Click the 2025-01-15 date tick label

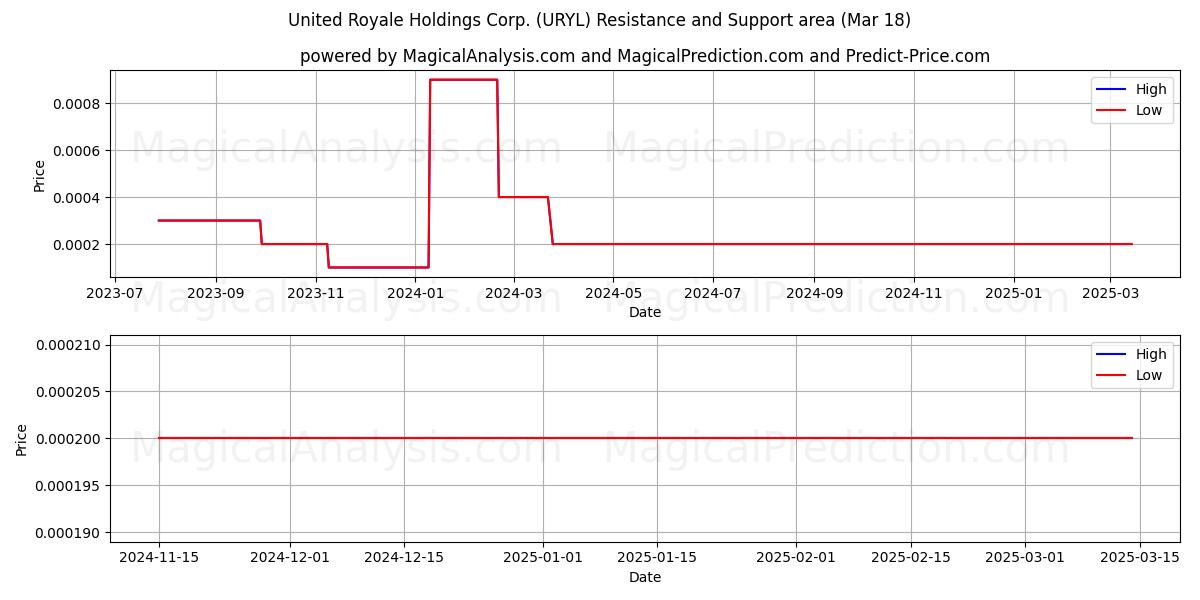click(657, 558)
